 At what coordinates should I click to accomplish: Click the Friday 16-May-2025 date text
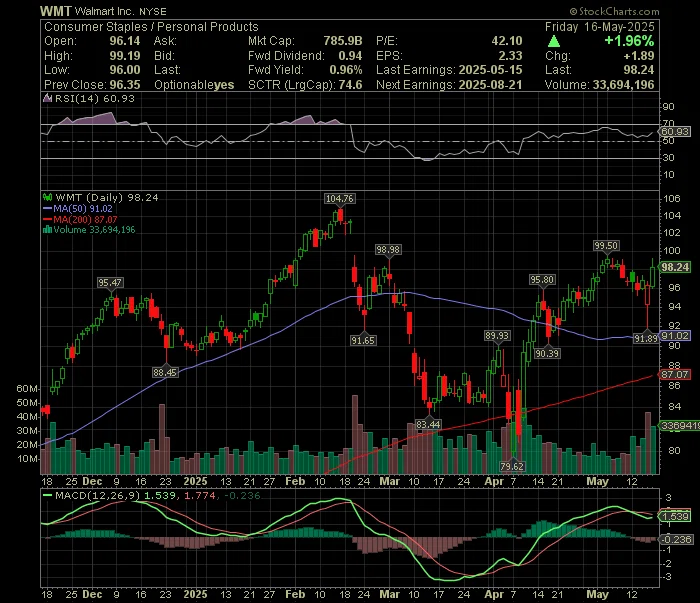coord(600,27)
